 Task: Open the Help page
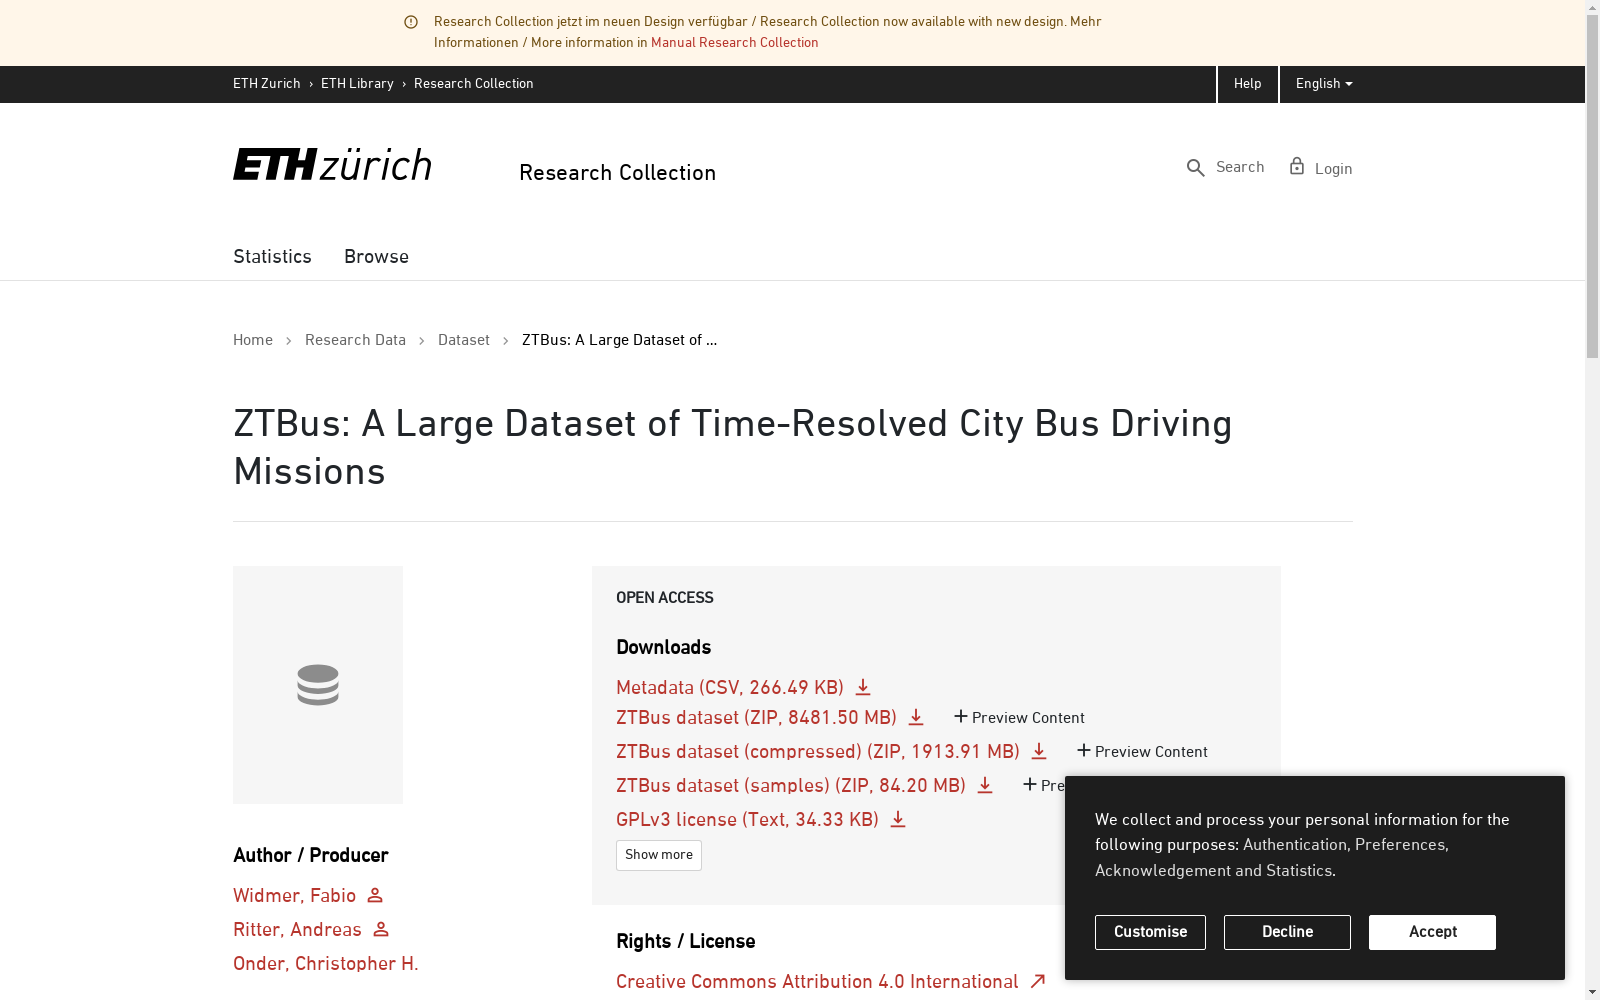tap(1247, 84)
